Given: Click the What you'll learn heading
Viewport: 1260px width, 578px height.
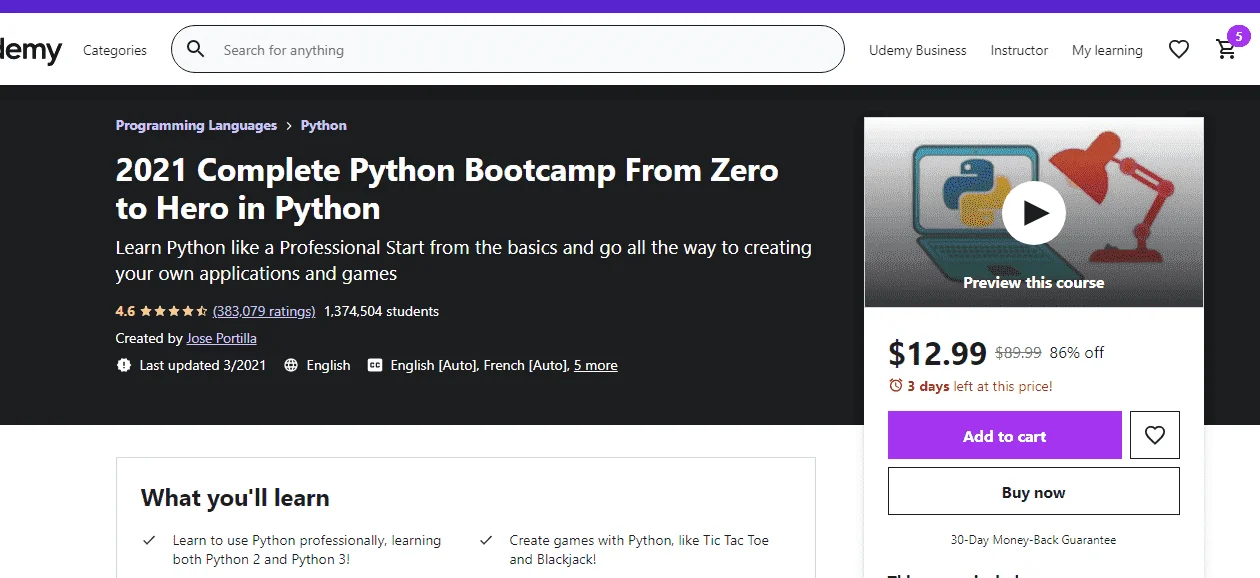Looking at the screenshot, I should (x=235, y=497).
